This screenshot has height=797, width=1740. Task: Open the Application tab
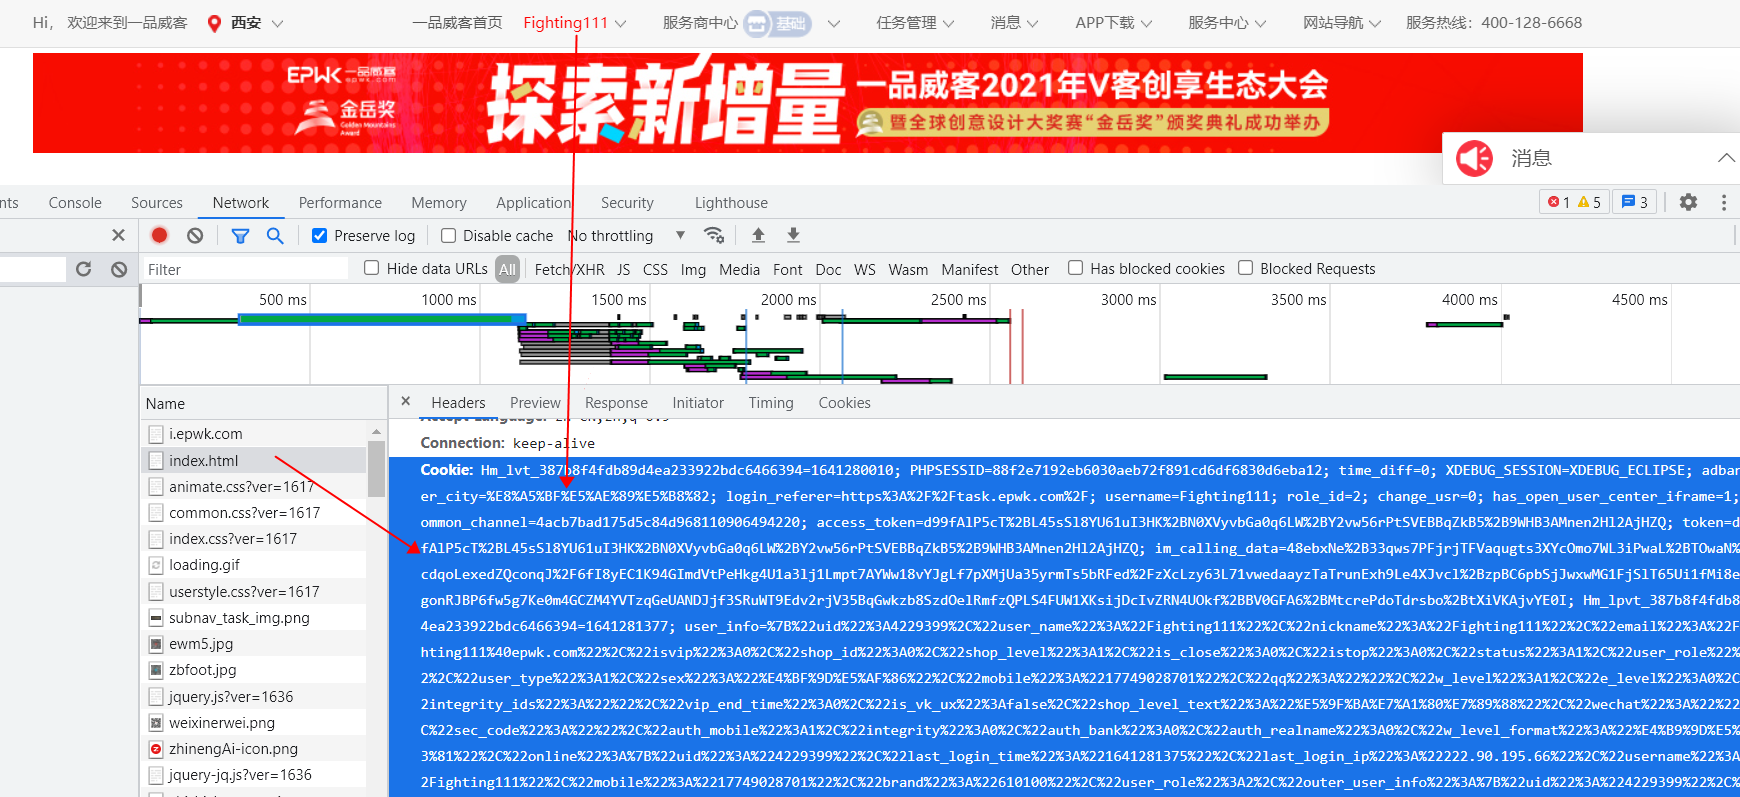534,202
